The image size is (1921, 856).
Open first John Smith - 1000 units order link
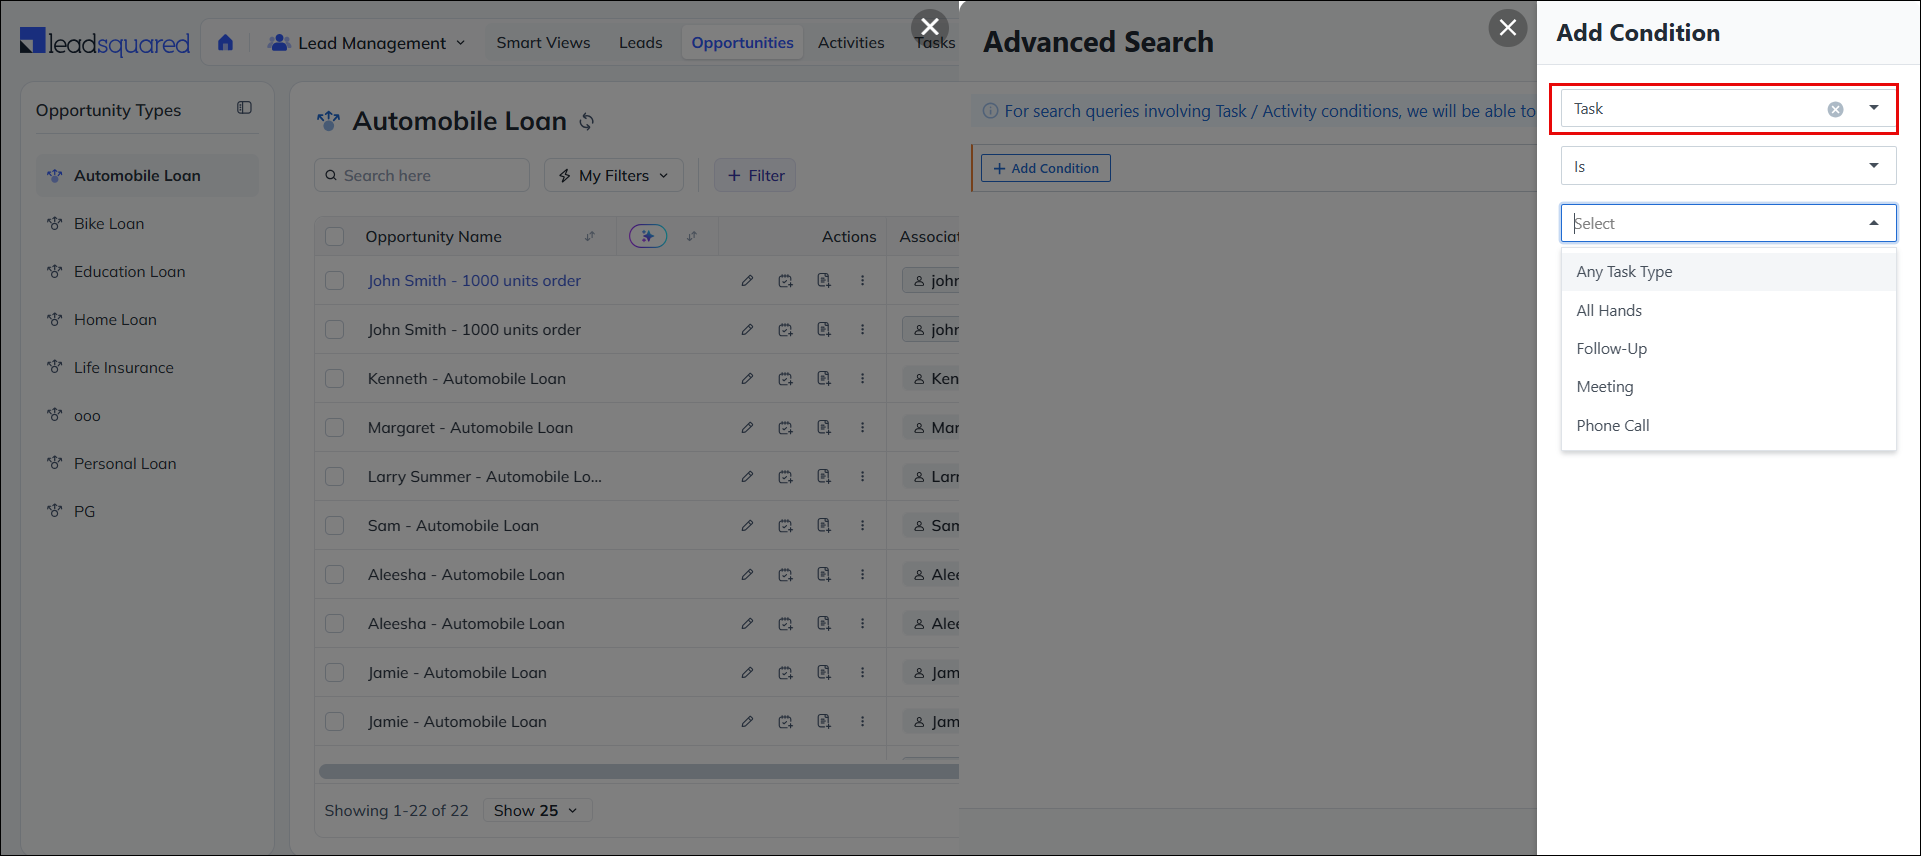(474, 281)
